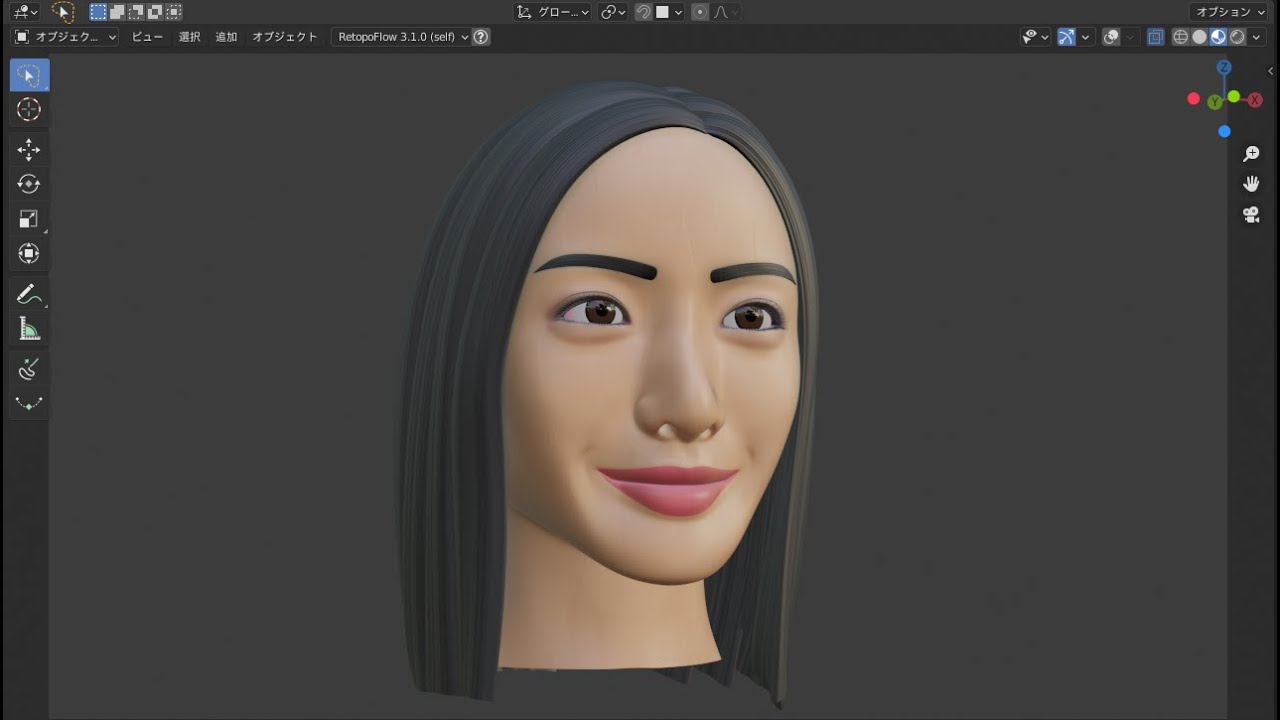Image resolution: width=1280 pixels, height=720 pixels.
Task: Switch to wireframe viewport shading
Action: click(1180, 37)
